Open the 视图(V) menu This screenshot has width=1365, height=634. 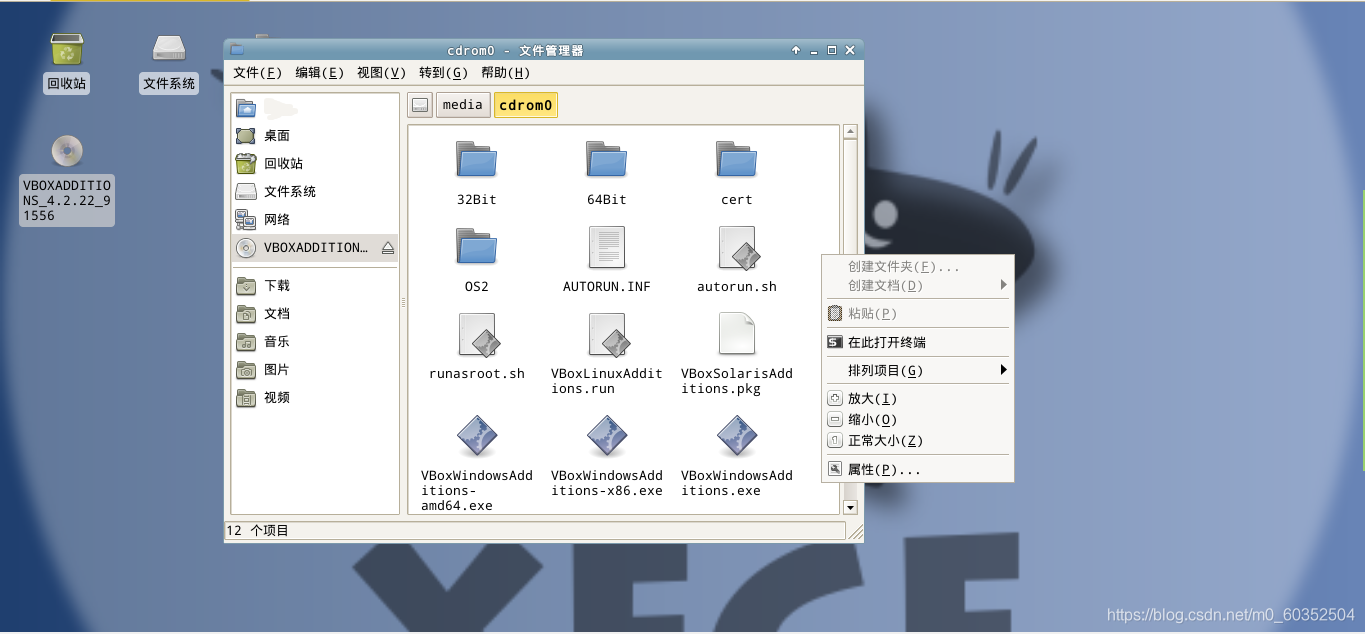(382, 73)
